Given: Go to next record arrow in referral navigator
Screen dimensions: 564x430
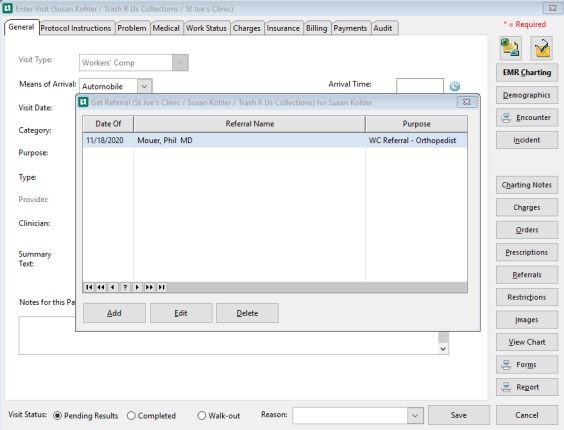Looking at the screenshot, I should 137,287.
